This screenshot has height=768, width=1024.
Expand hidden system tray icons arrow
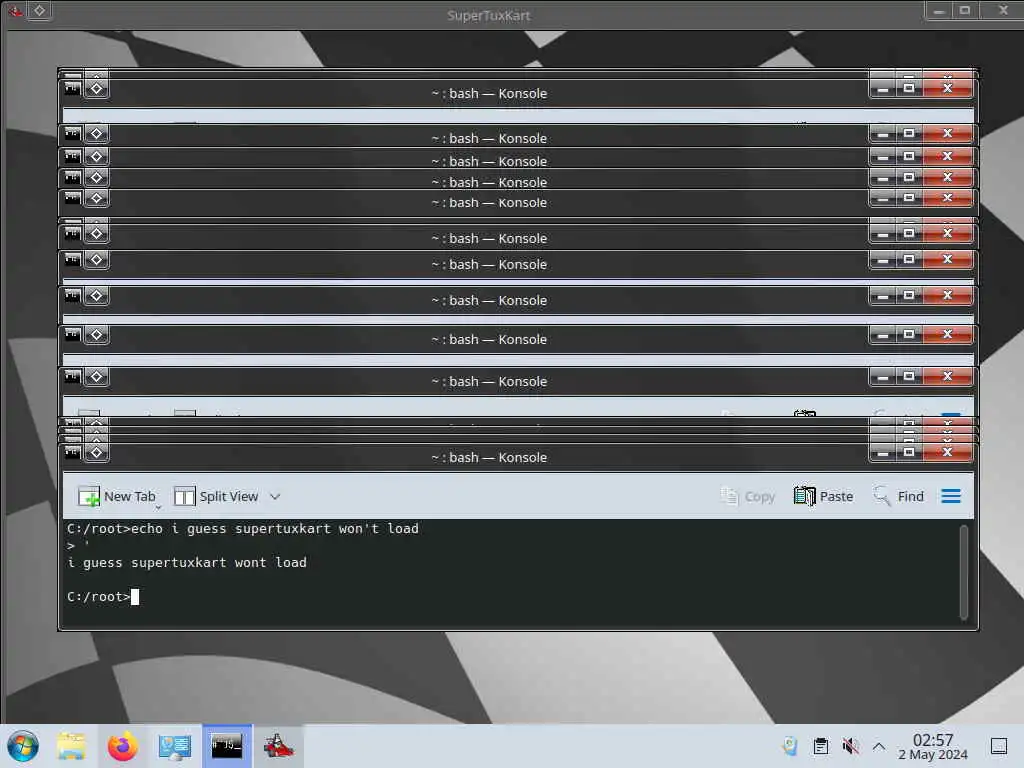(879, 746)
